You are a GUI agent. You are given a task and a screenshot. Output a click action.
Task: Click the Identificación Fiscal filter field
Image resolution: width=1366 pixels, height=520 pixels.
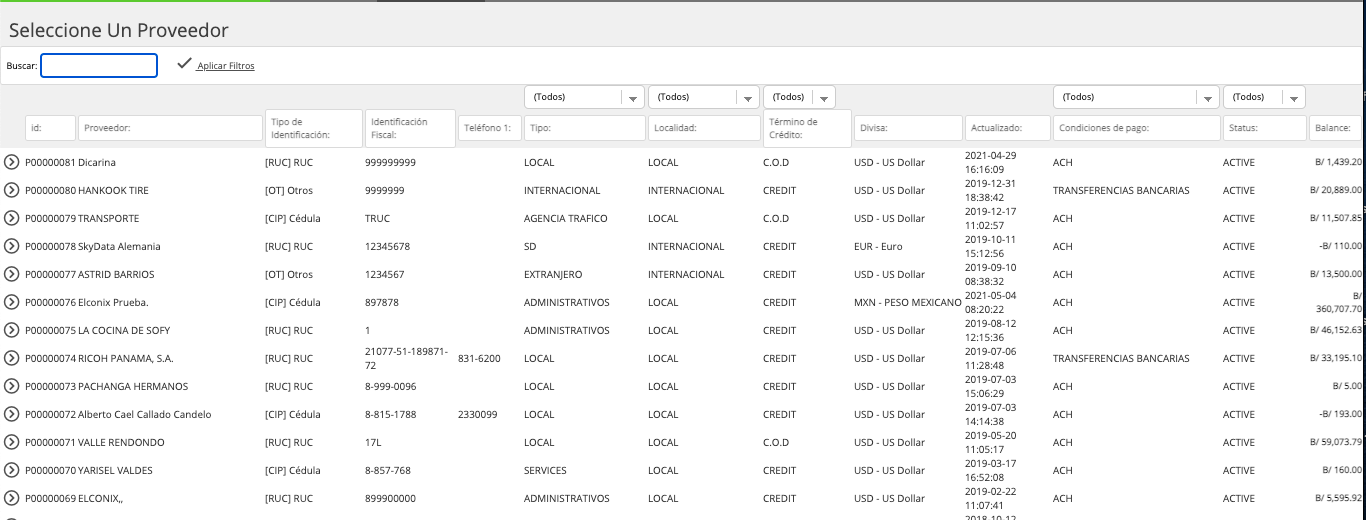click(409, 128)
